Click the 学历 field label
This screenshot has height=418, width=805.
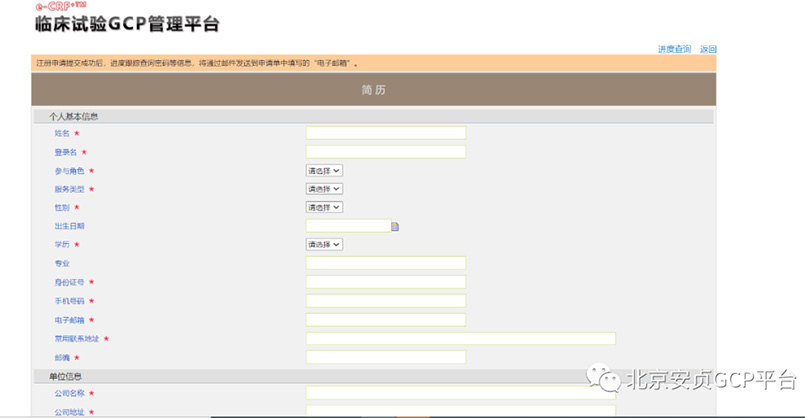pyautogui.click(x=62, y=244)
